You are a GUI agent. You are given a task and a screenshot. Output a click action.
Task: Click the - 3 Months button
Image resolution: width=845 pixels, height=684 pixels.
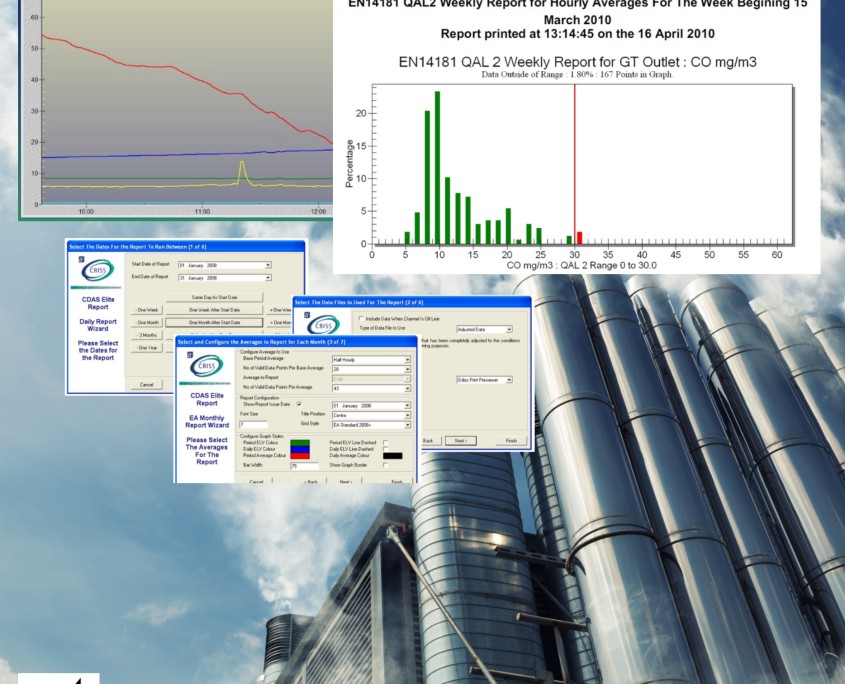coord(147,335)
